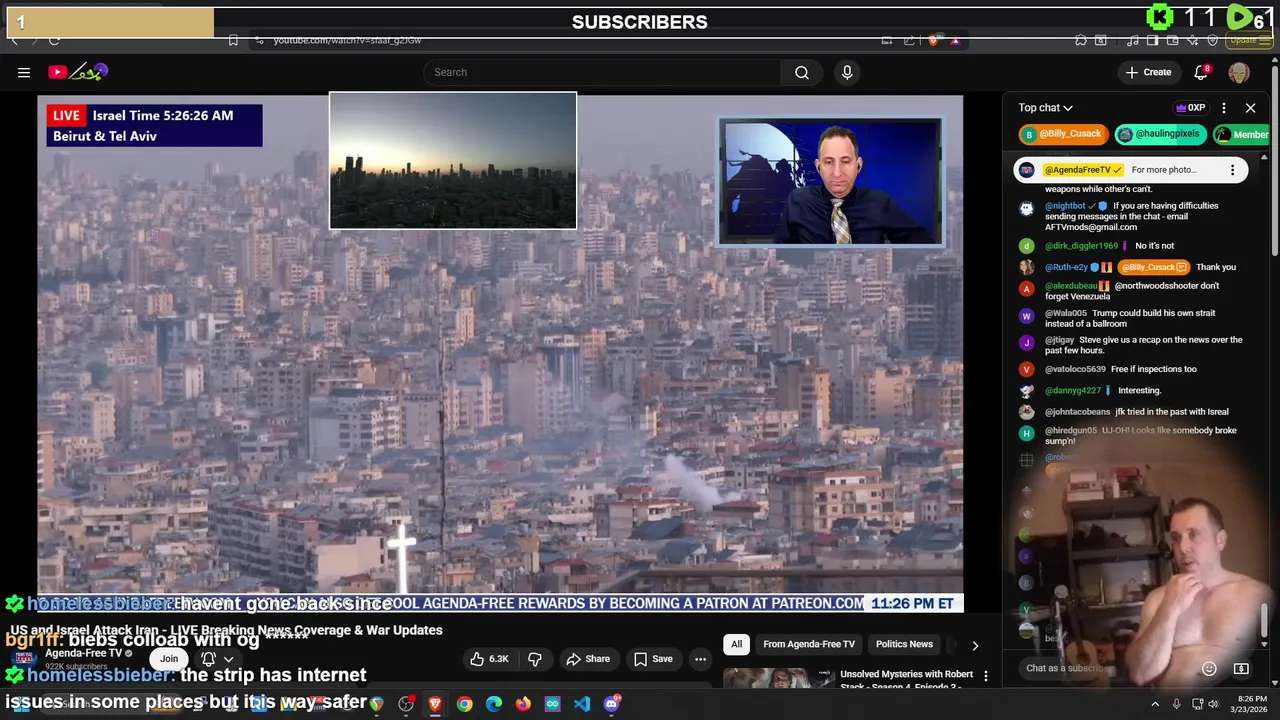This screenshot has width=1280, height=720.
Task: Save the video to a playlist
Action: point(652,659)
